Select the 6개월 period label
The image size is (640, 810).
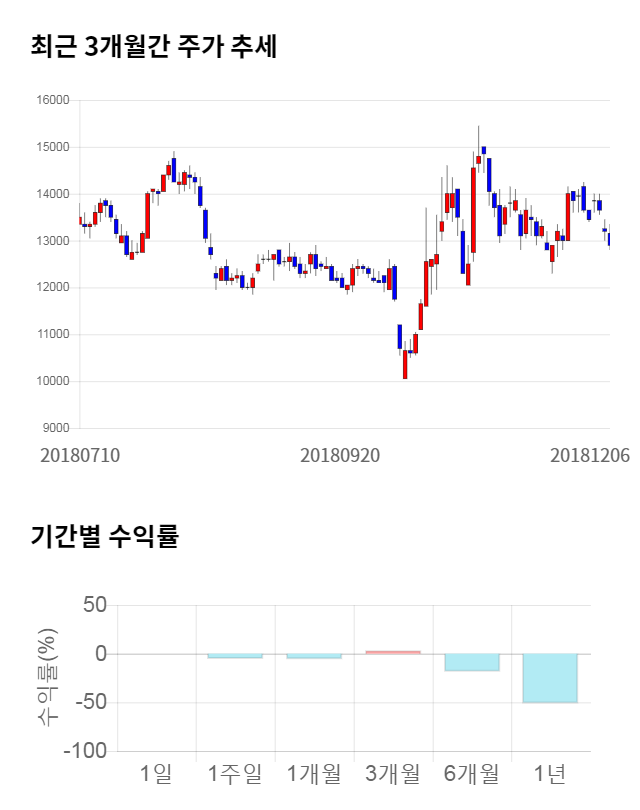pos(471,773)
